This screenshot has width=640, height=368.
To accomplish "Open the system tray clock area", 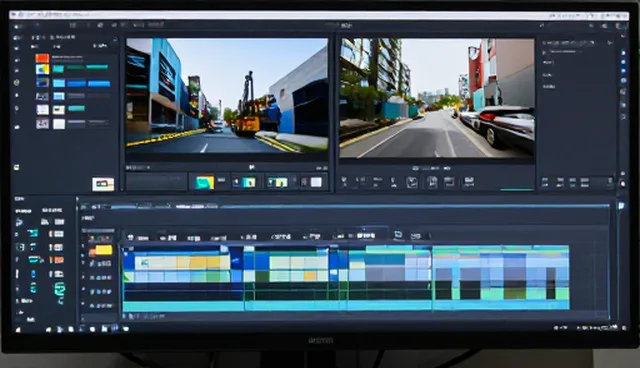I will [x=596, y=328].
